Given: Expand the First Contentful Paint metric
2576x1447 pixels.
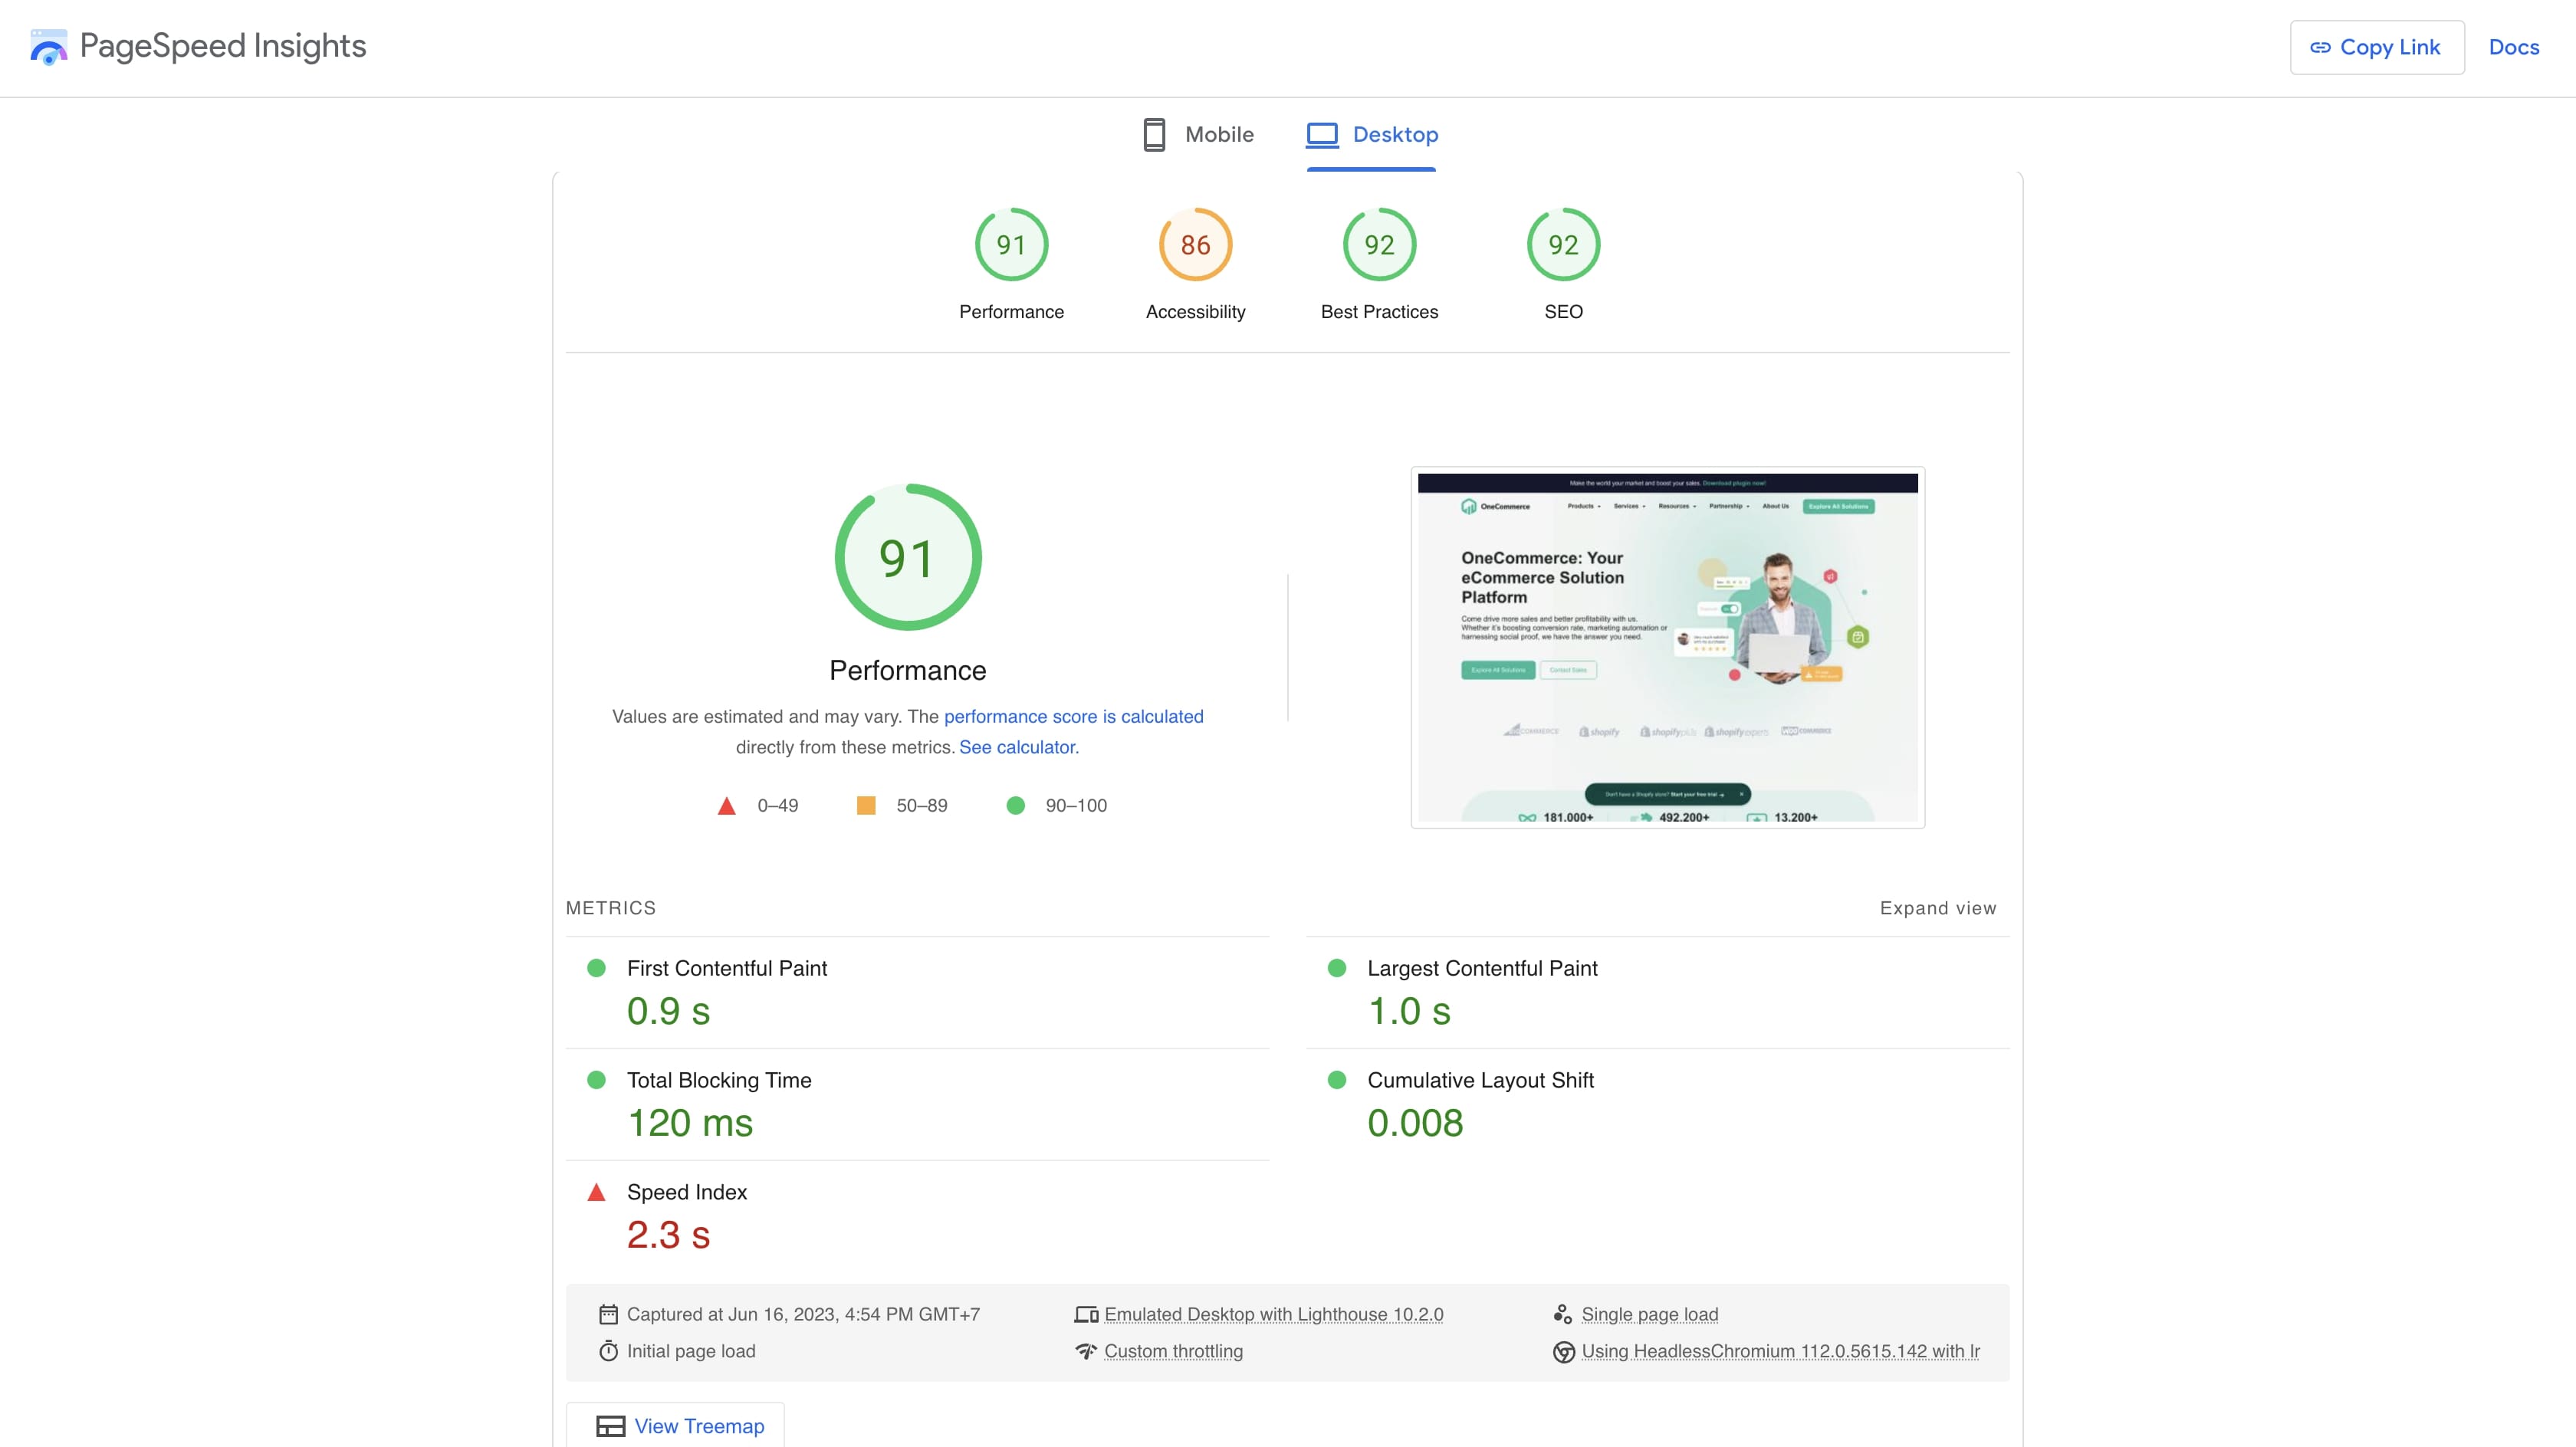Looking at the screenshot, I should [917, 992].
